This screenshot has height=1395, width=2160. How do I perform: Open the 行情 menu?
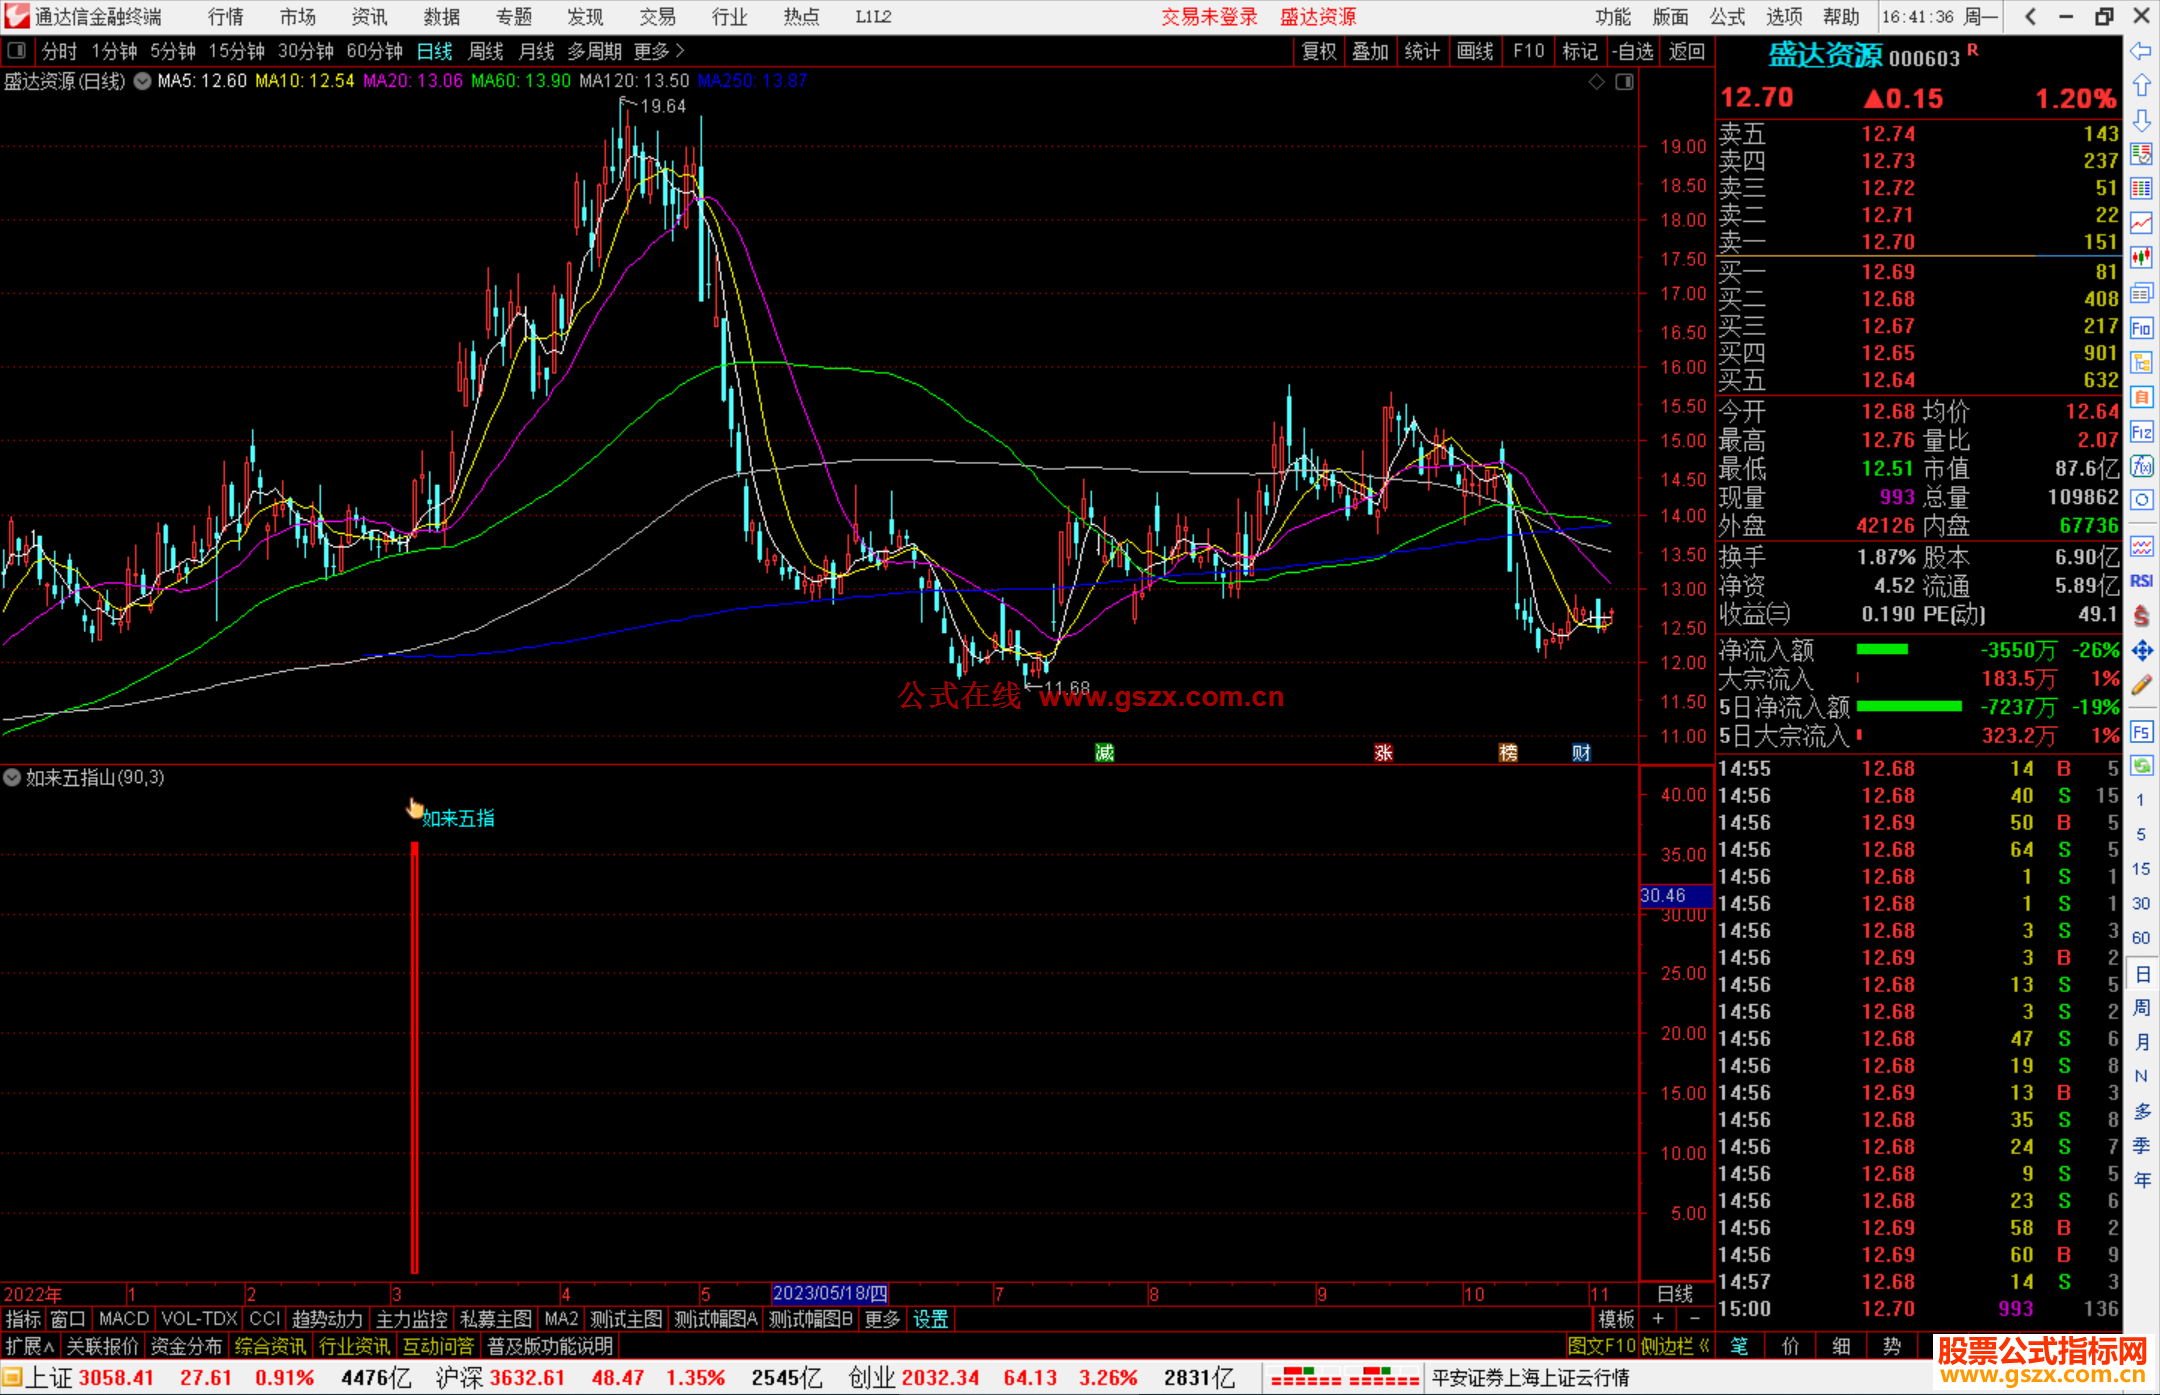coord(226,17)
